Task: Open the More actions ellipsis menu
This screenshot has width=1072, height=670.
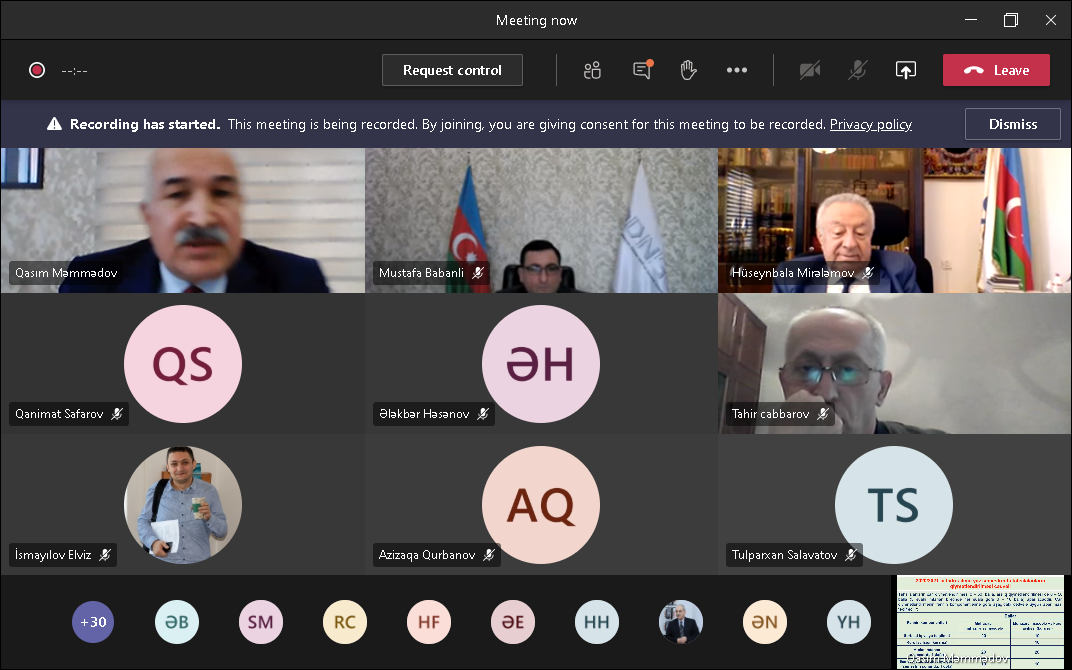Action: [737, 70]
